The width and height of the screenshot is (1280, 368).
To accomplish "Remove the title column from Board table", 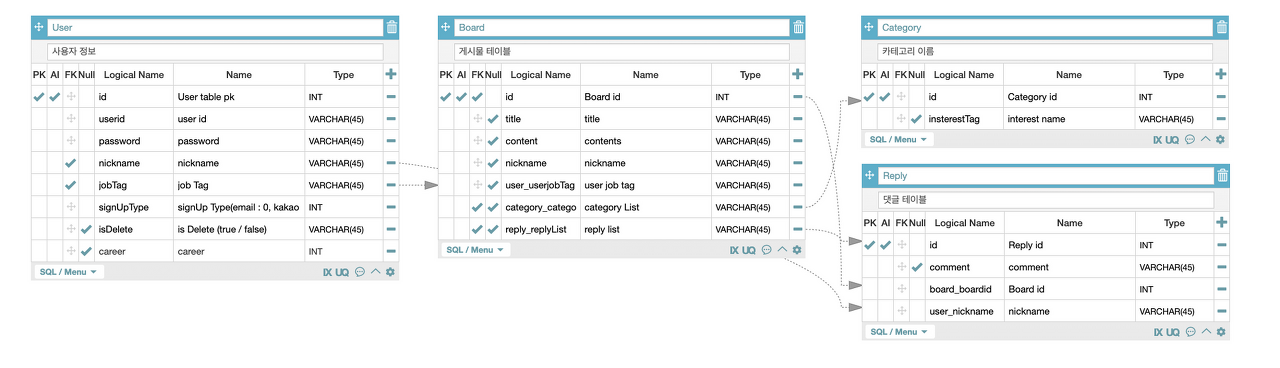I will 797,119.
